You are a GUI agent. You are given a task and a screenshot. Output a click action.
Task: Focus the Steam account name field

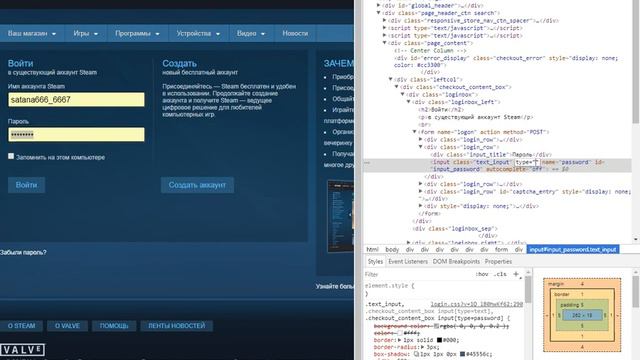[x=76, y=100]
